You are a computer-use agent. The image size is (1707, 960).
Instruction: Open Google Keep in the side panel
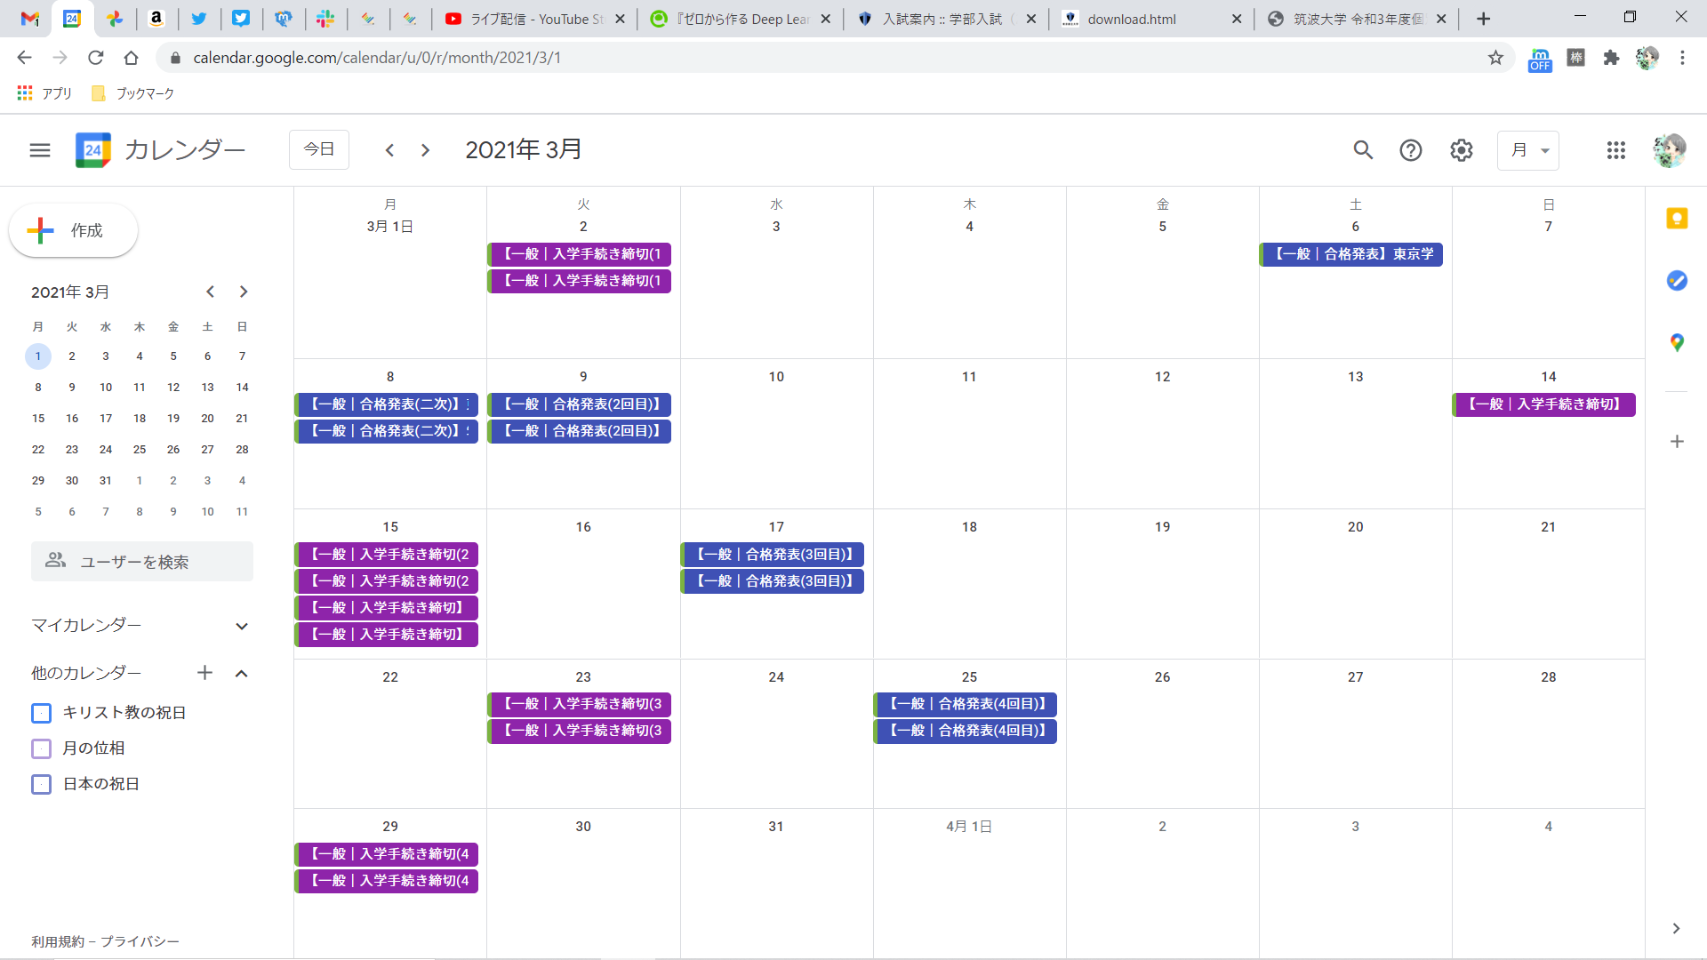click(1677, 219)
